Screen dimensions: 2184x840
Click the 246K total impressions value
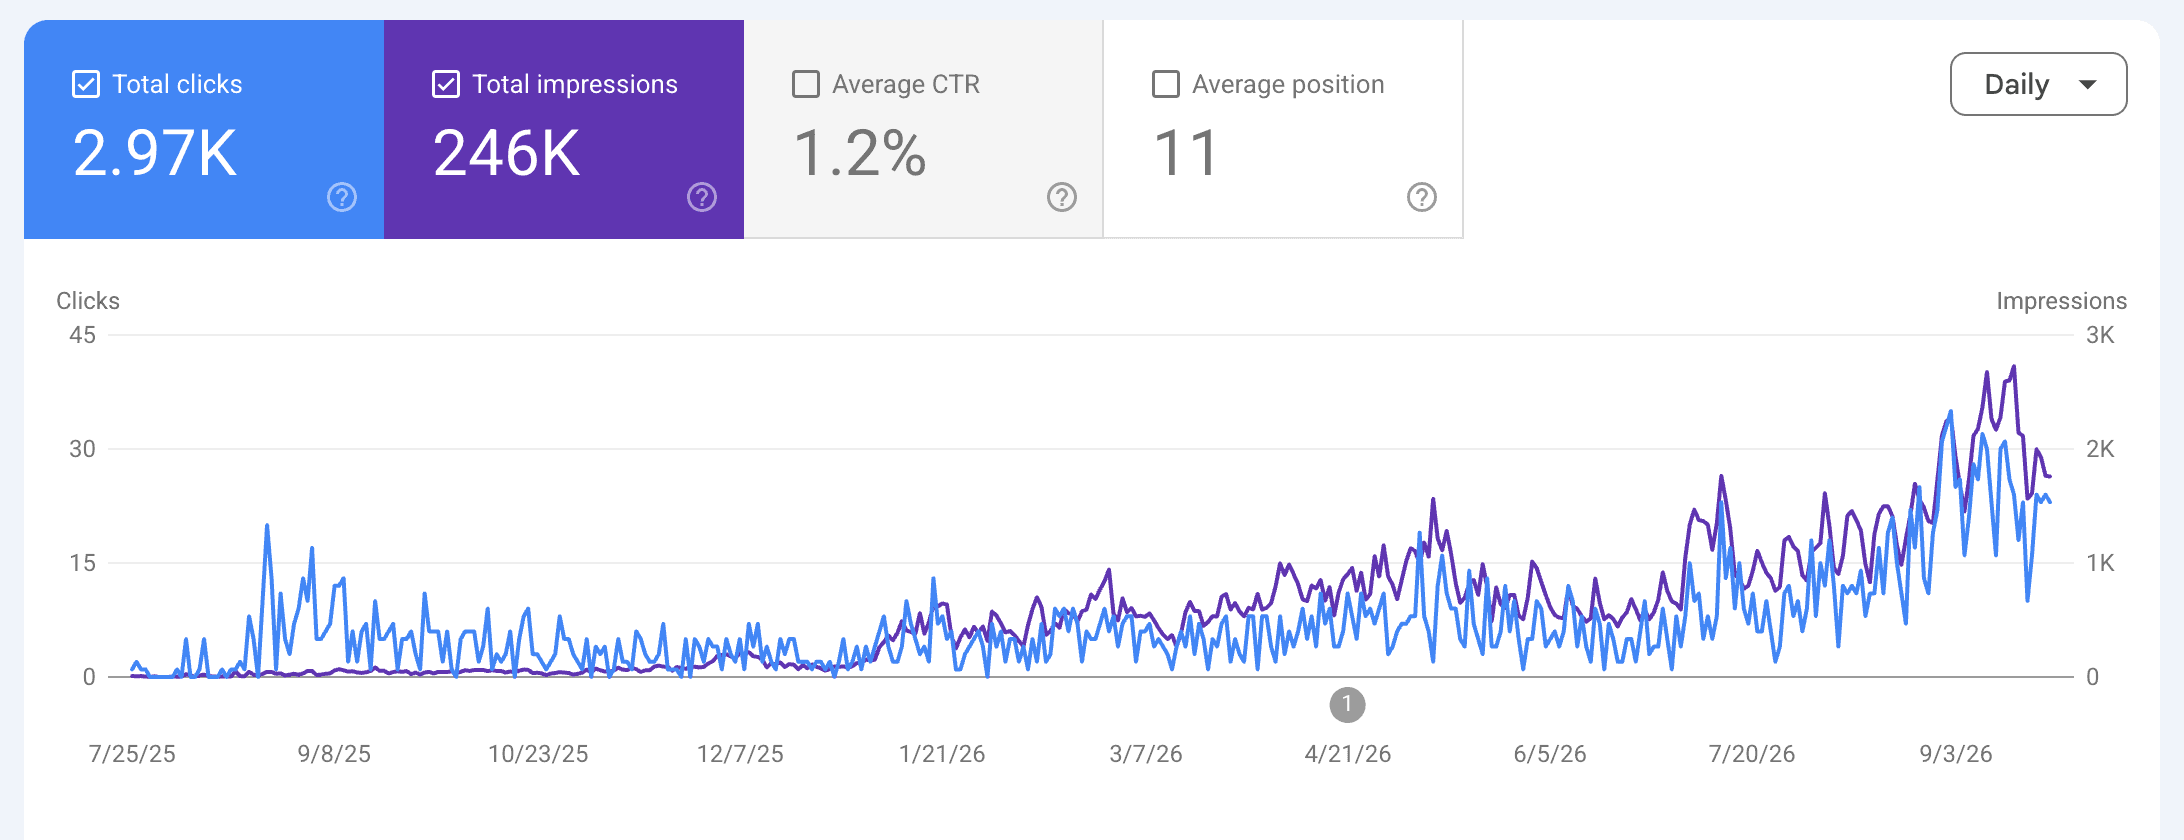(x=506, y=153)
